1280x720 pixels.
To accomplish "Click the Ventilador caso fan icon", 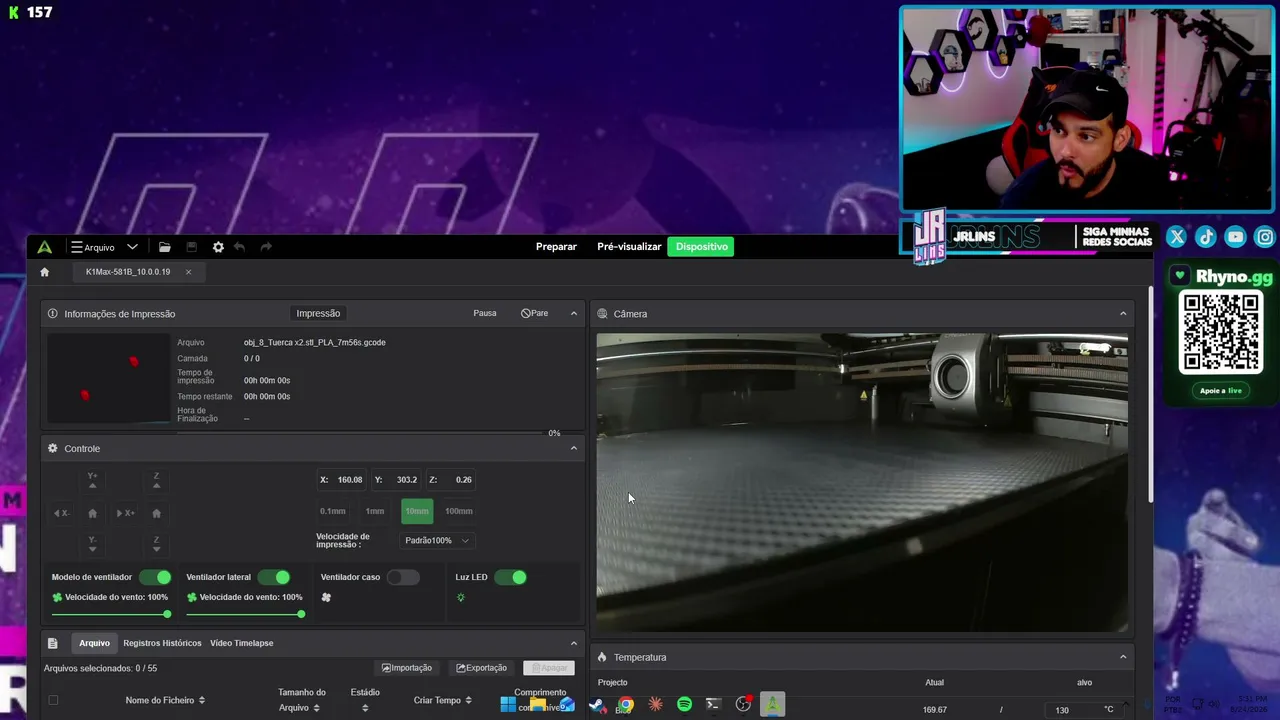I will [x=326, y=598].
